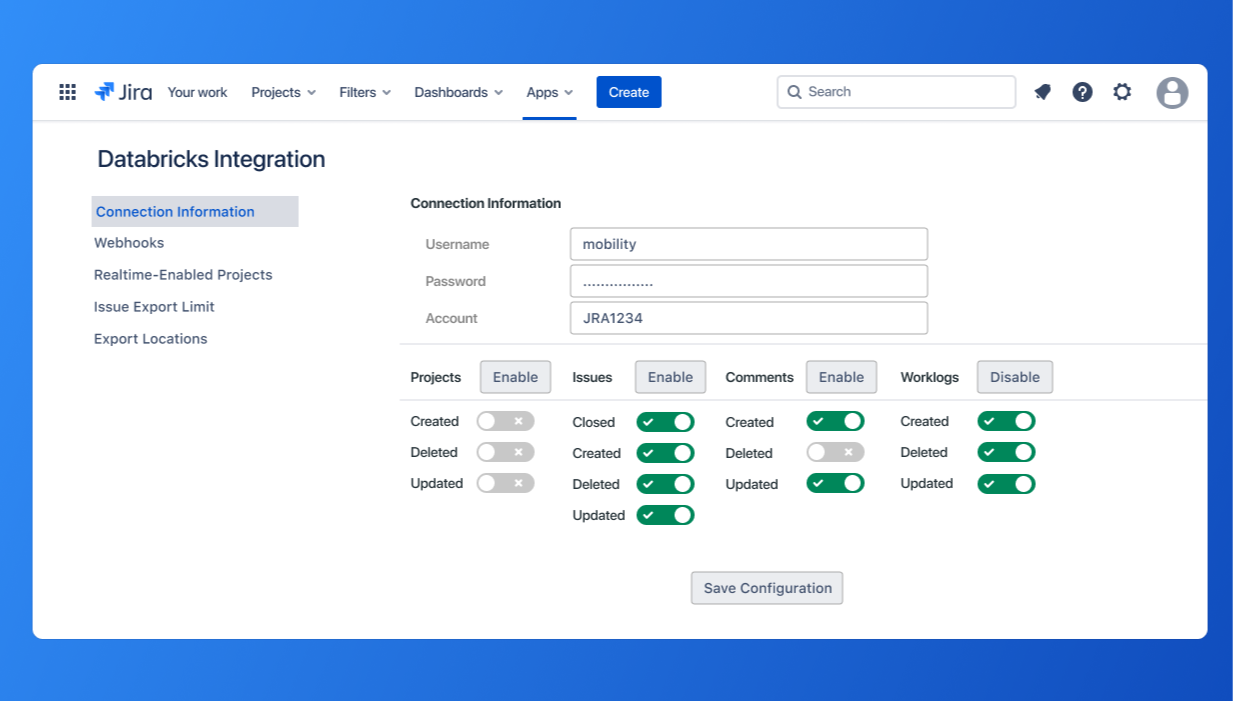Click Enable button next to Comments
Screen dimensions: 1233x701
[x=841, y=377]
